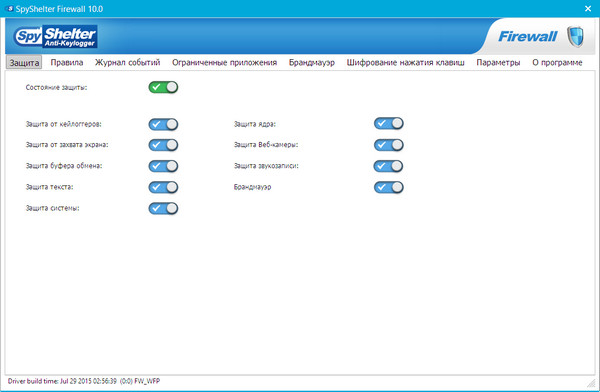The image size is (600, 392).
Task: Click the Защита буфера обмена label
Action: pyautogui.click(x=64, y=166)
